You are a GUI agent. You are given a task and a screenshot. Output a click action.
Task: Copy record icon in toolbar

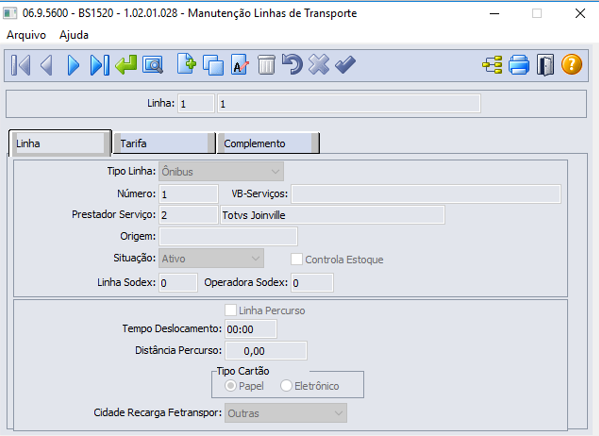pyautogui.click(x=213, y=65)
